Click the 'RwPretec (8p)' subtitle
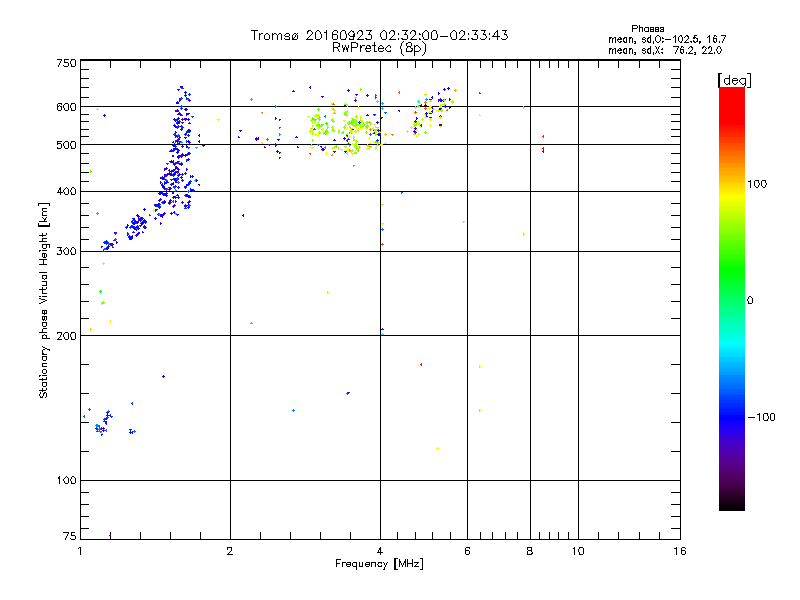 379,48
